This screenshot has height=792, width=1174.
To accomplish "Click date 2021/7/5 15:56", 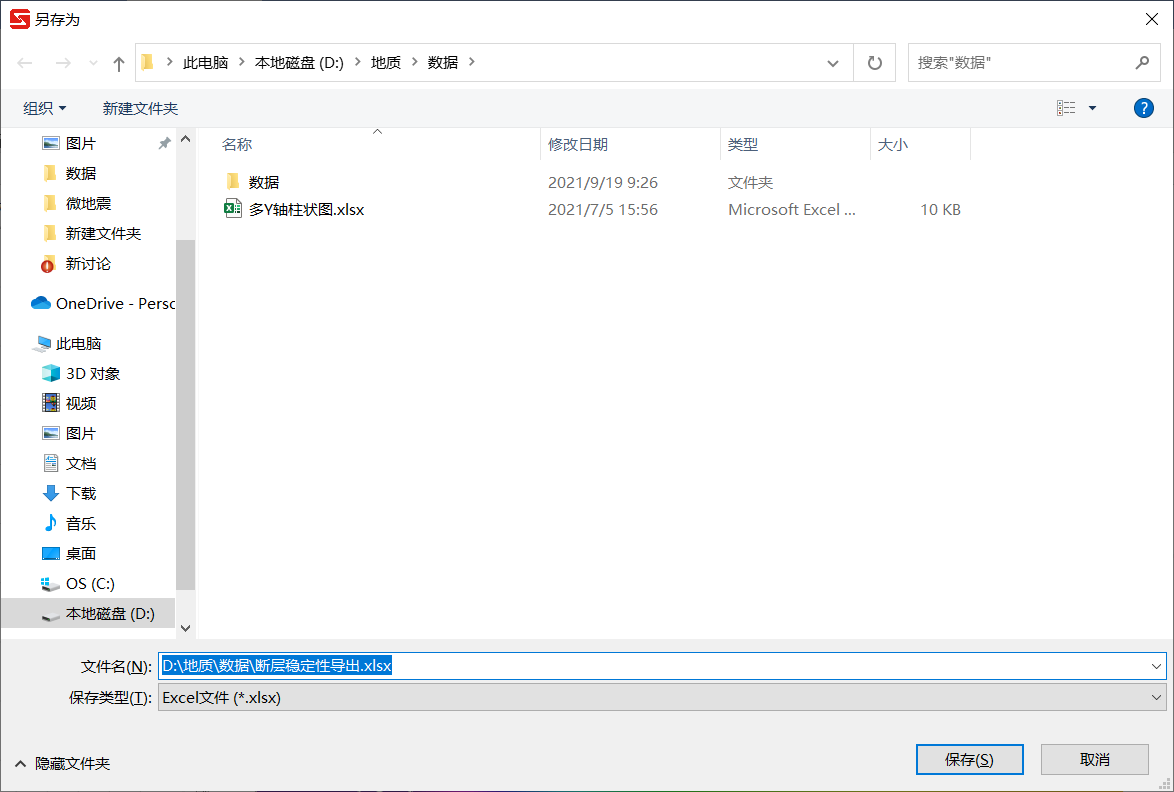I will point(603,210).
